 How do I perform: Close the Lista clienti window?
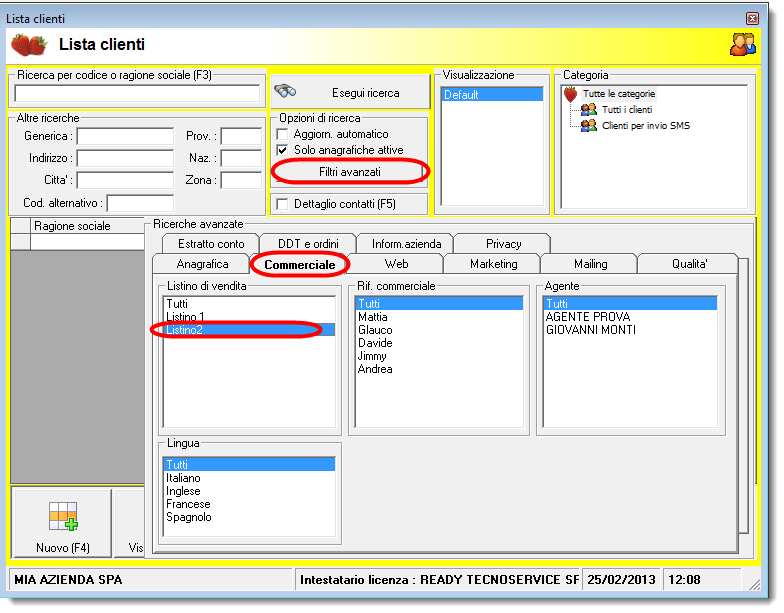point(752,18)
